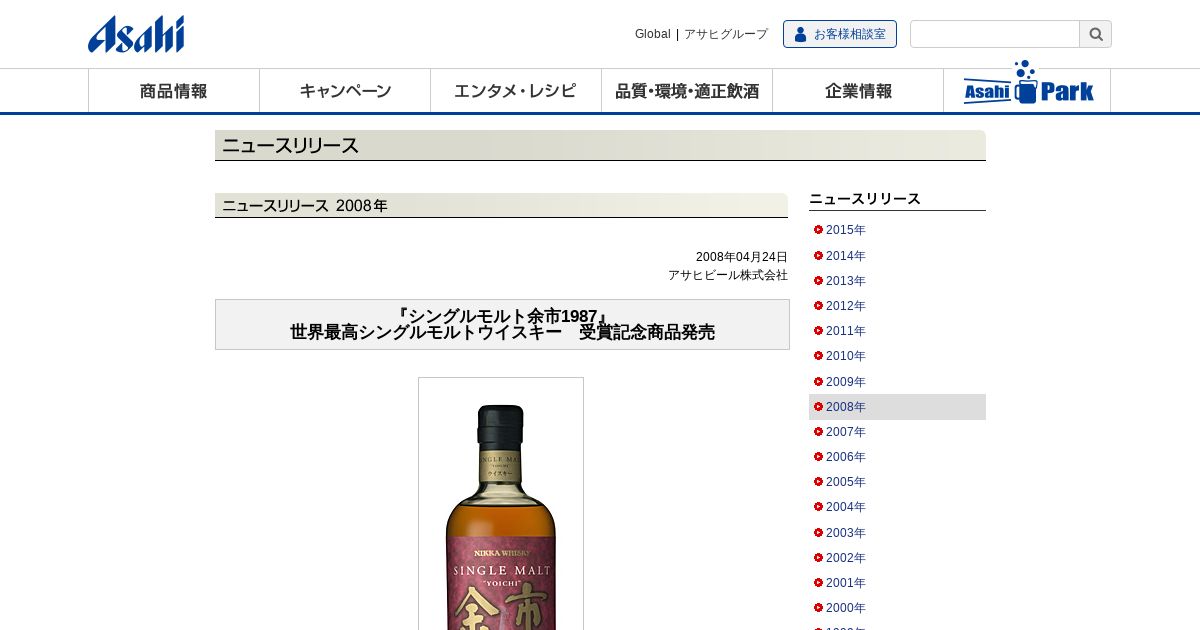The width and height of the screenshot is (1200, 630).
Task: Open 2002年 news releases
Action: coord(846,558)
